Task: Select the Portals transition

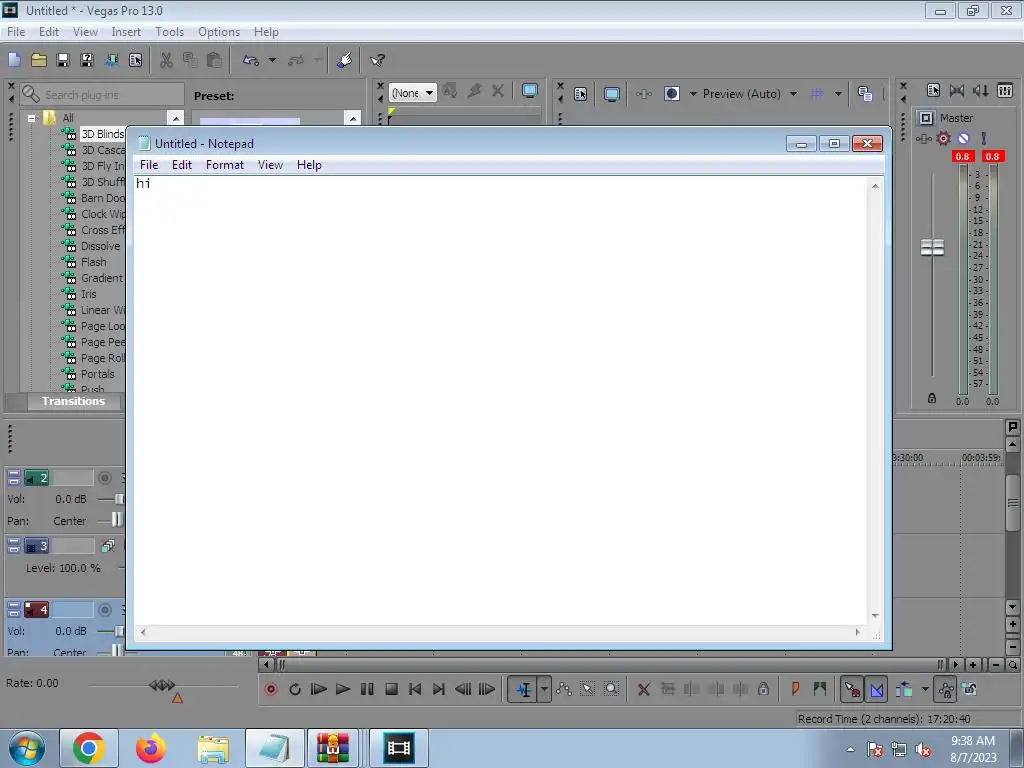Action: click(97, 374)
